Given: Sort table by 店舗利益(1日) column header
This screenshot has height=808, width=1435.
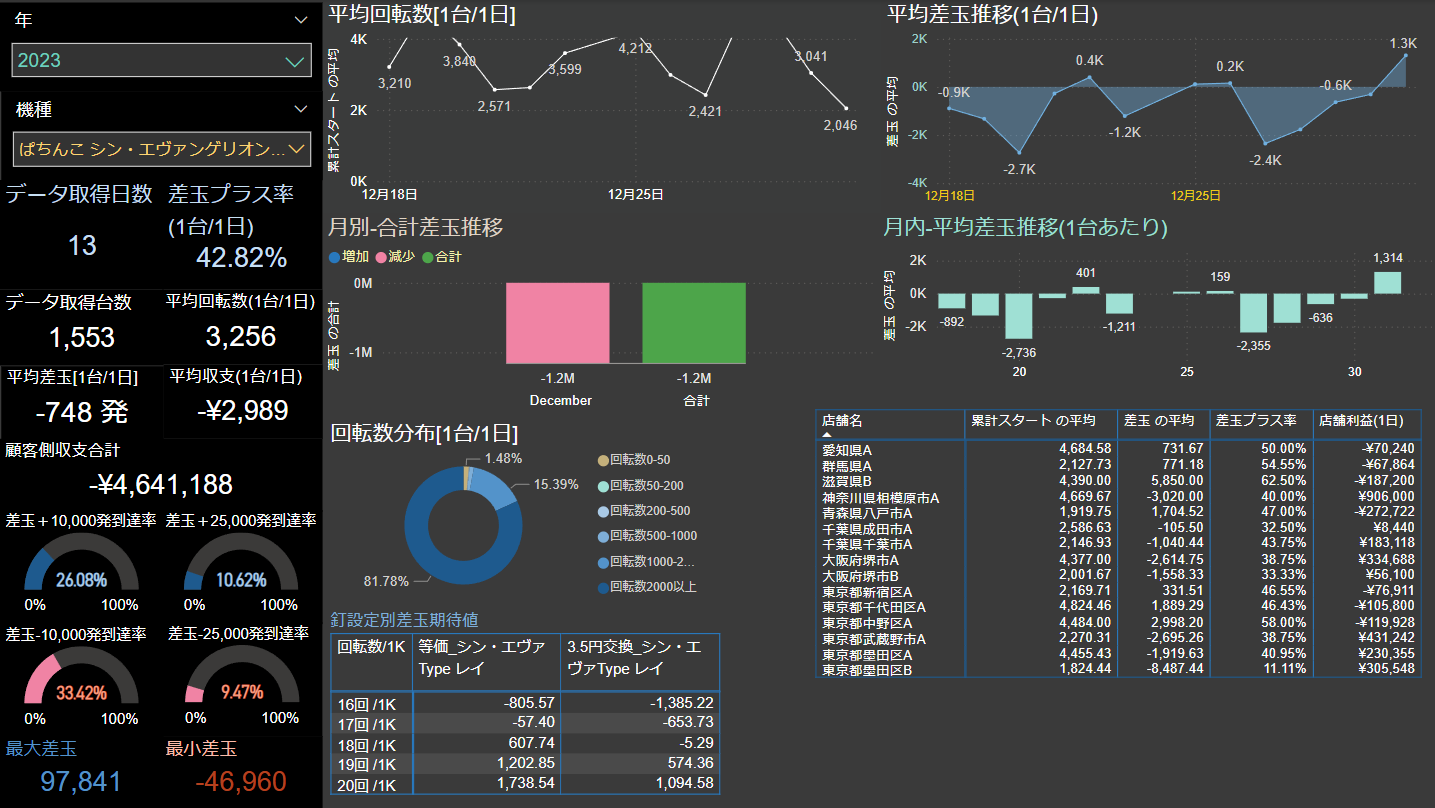Looking at the screenshot, I should coord(1365,421).
